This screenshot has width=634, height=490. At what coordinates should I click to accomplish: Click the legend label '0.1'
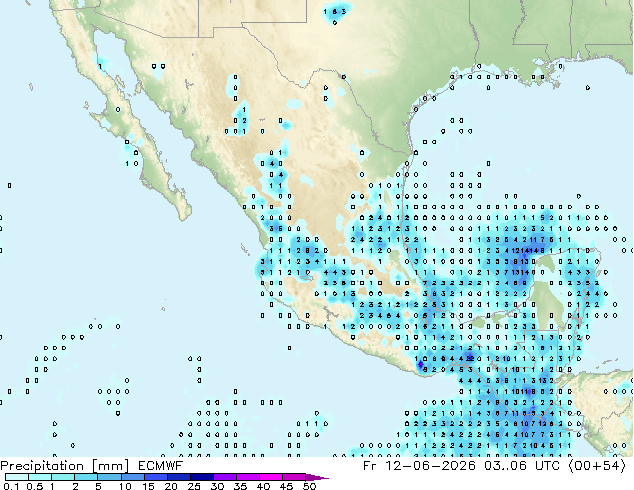click(x=11, y=486)
